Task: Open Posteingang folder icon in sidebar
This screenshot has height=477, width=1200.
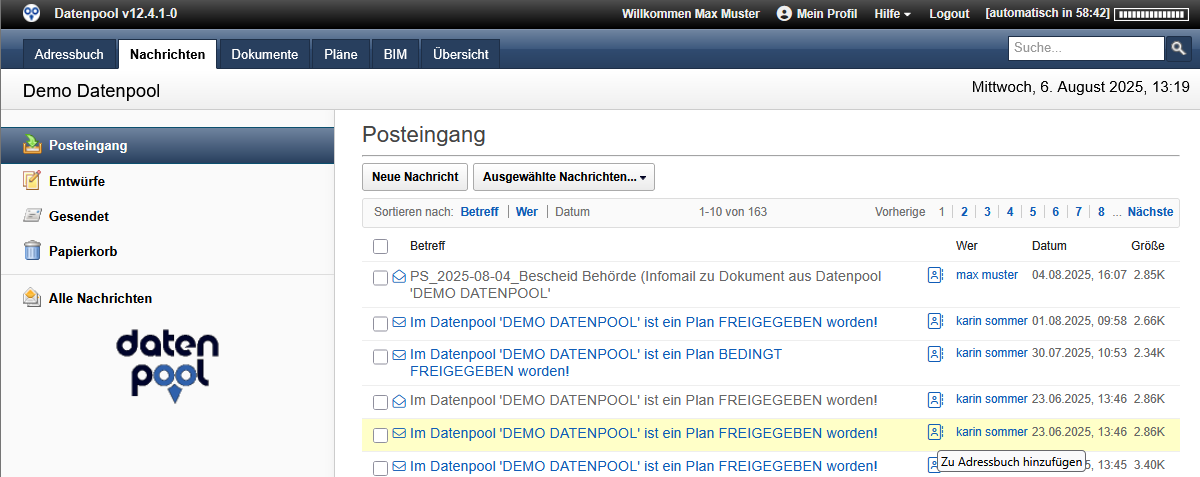Action: coord(32,145)
